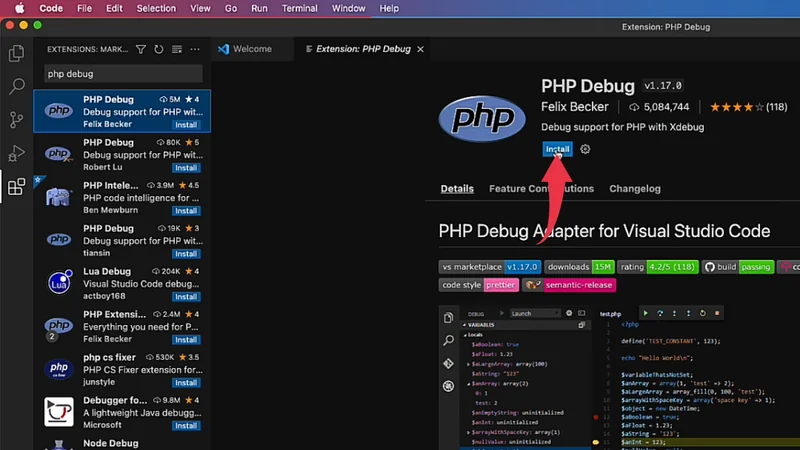Close the Extension: PHP Debug tab
This screenshot has width=800, height=450.
pyautogui.click(x=421, y=49)
